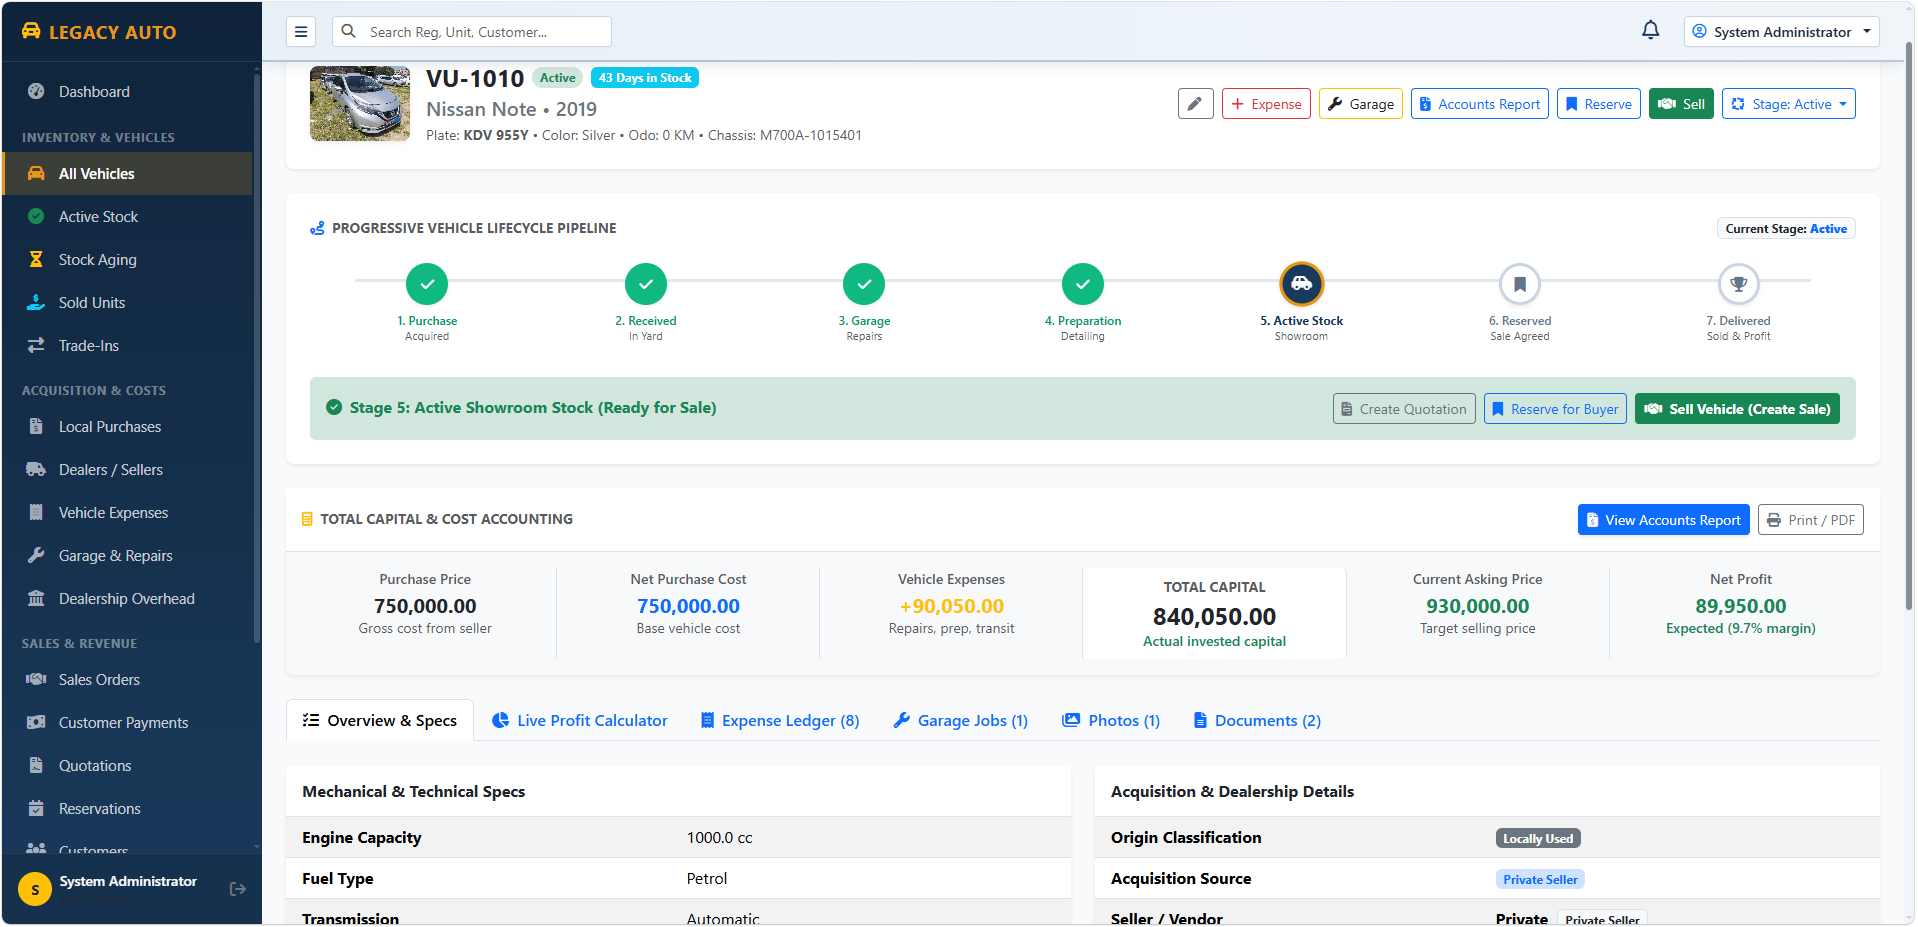
Task: Open Dealership Overhead sidebar item
Action: 128,598
